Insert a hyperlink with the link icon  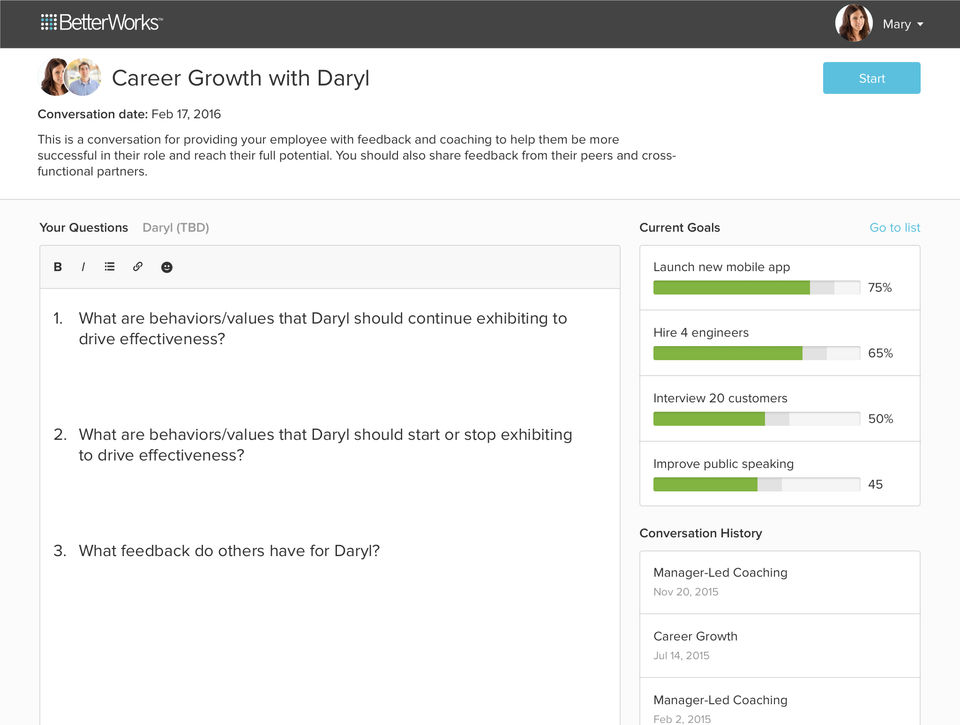(138, 267)
